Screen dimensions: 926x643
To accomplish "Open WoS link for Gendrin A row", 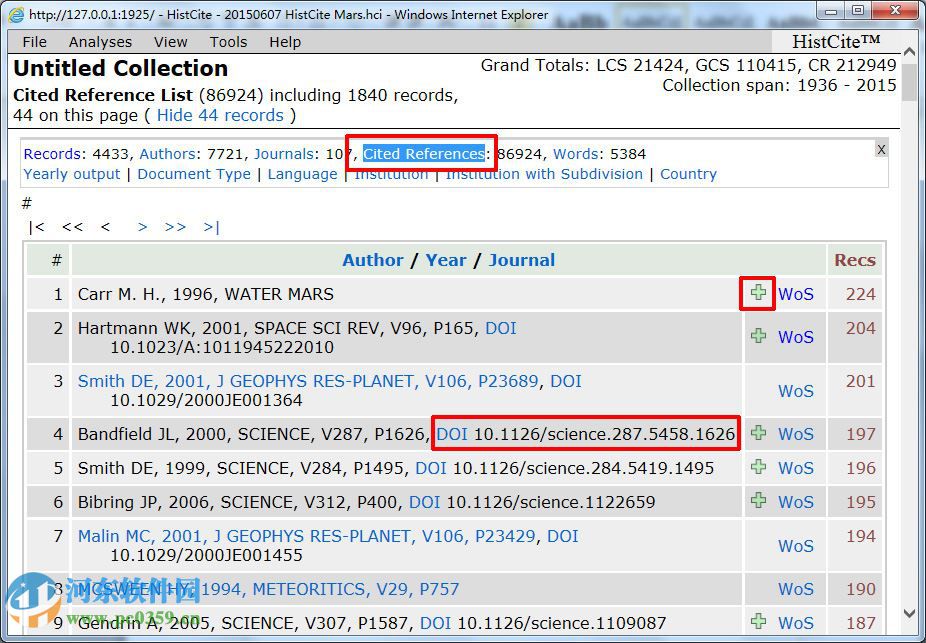I will 795,624.
